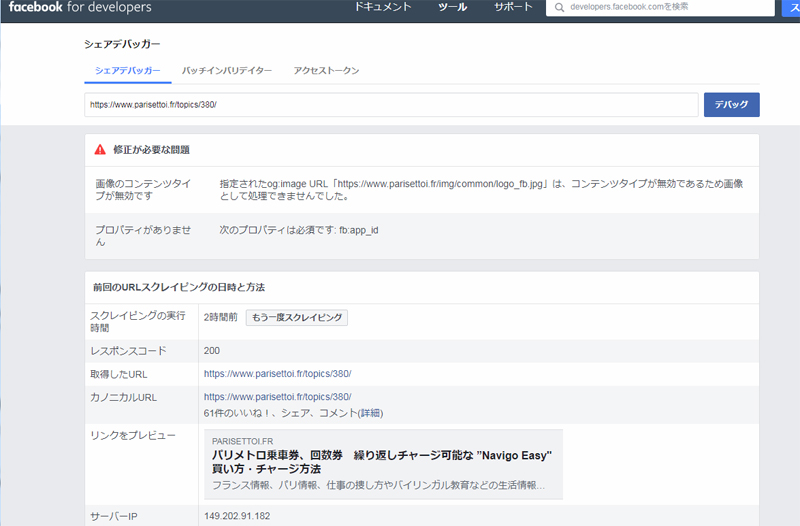Screen dimensions: 800x526
Task: Click the 2時間前 scrape time value
Action: [220, 317]
